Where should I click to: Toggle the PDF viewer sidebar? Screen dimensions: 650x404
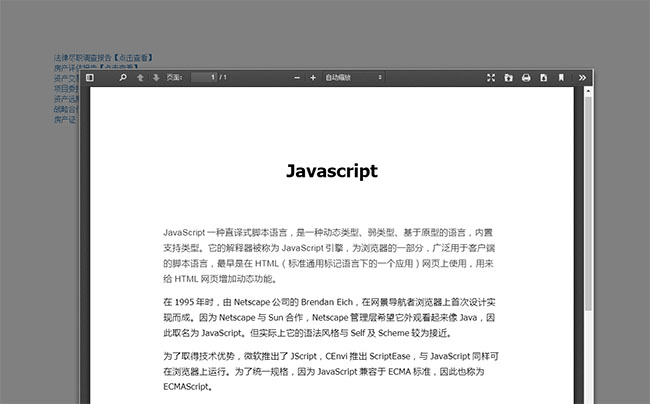[90, 77]
